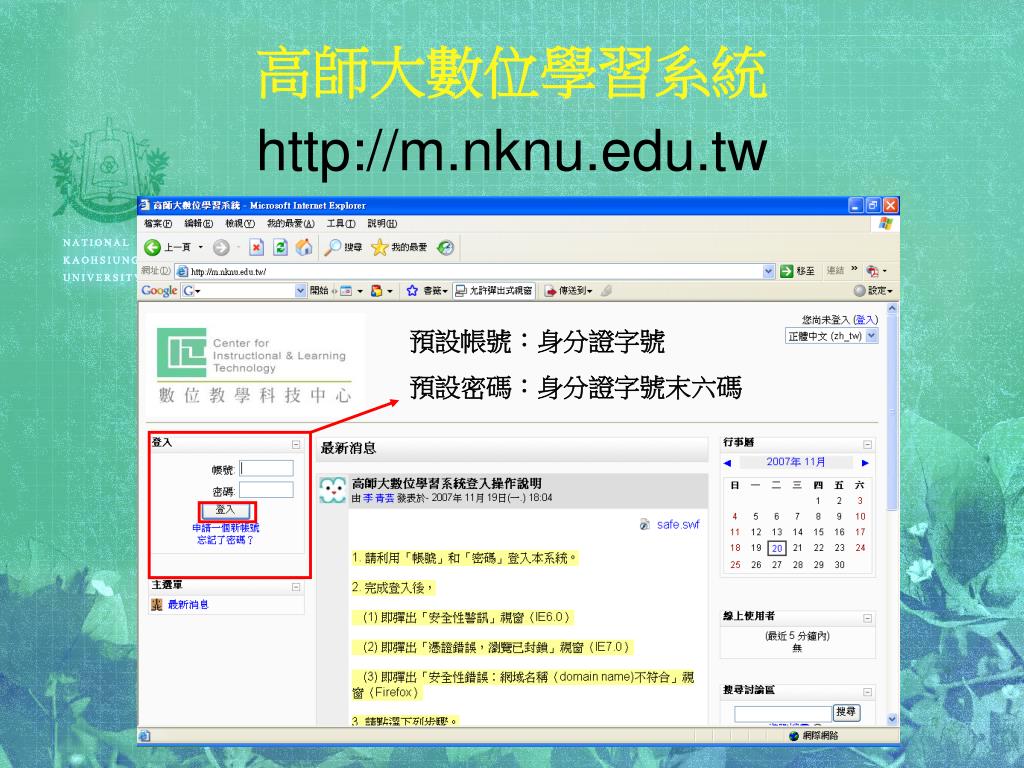
Task: Click the status bar page icon
Action: point(144,736)
